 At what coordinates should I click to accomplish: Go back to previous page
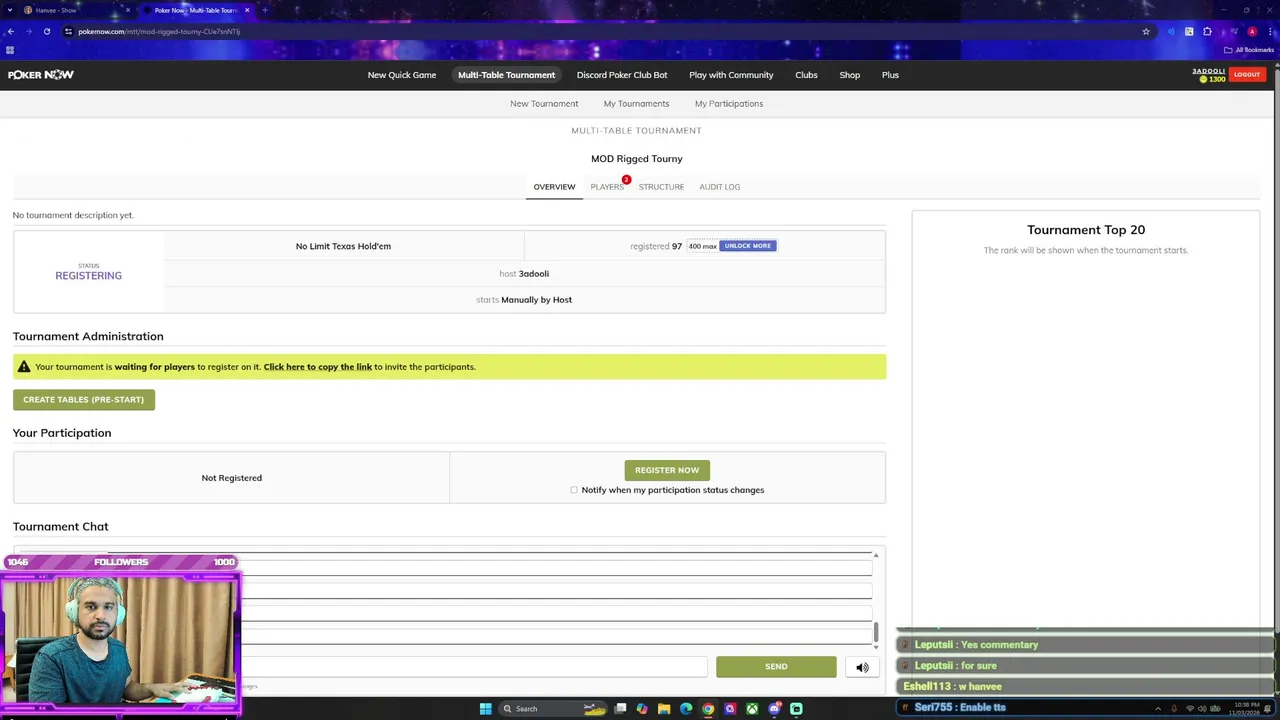[10, 31]
